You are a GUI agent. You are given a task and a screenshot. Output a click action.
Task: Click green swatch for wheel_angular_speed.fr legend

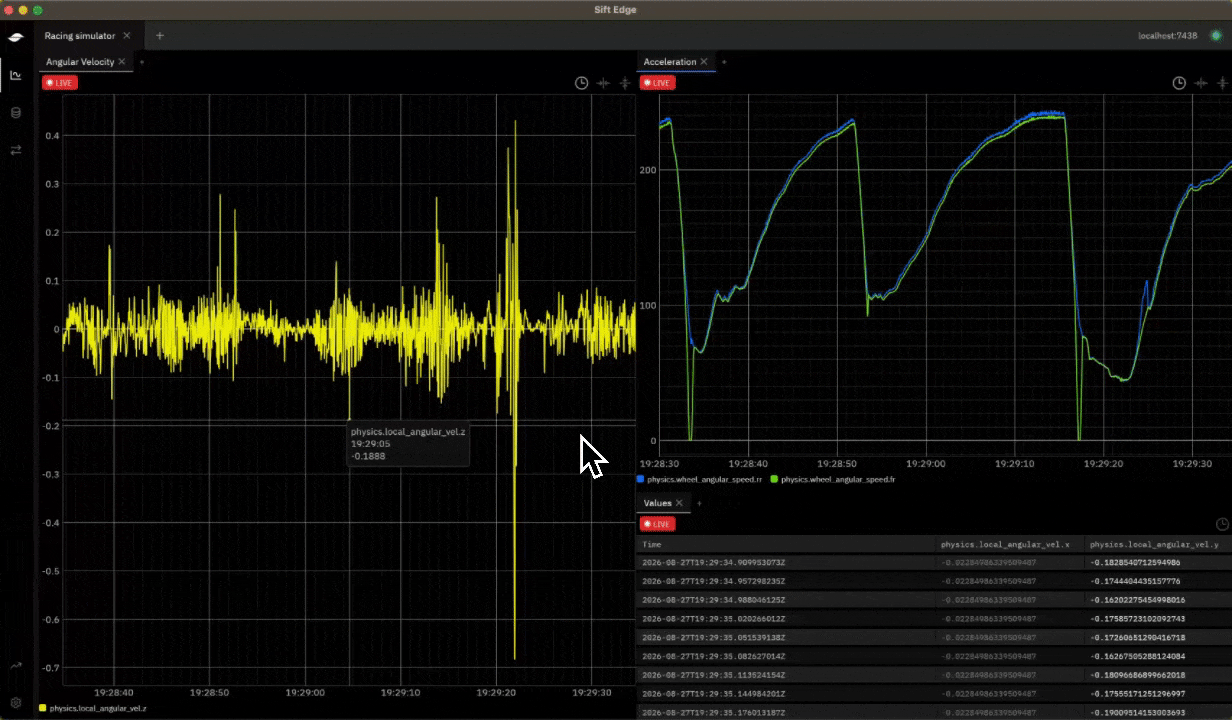pos(775,480)
